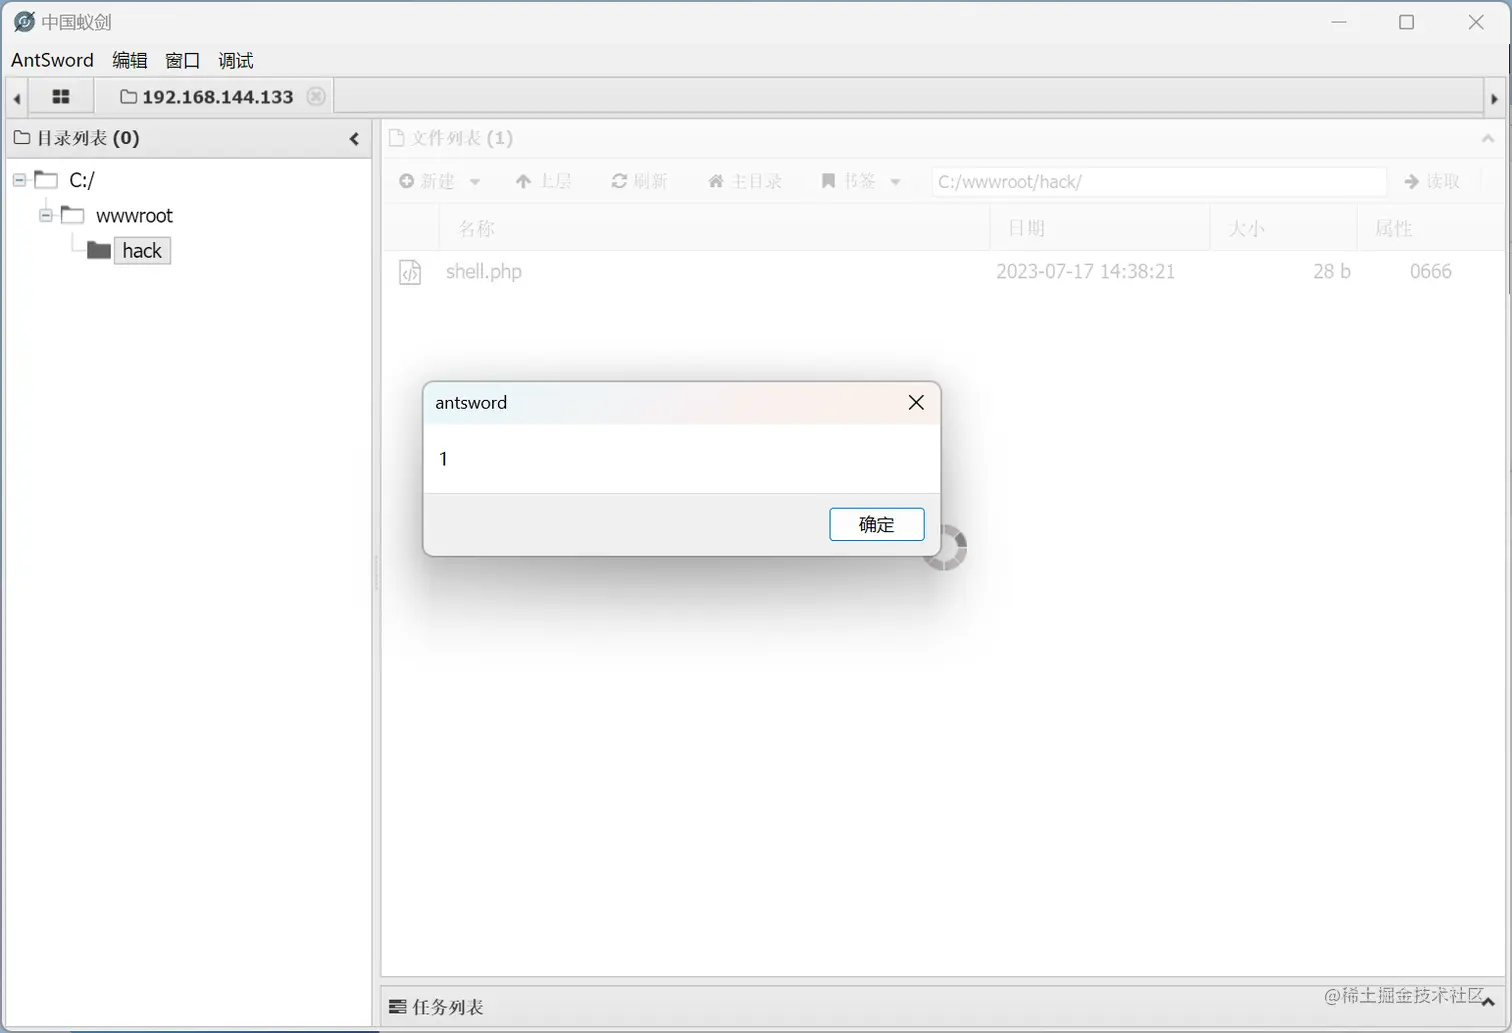1512x1033 pixels.
Task: Click the shell.php file icon
Action: [410, 272]
